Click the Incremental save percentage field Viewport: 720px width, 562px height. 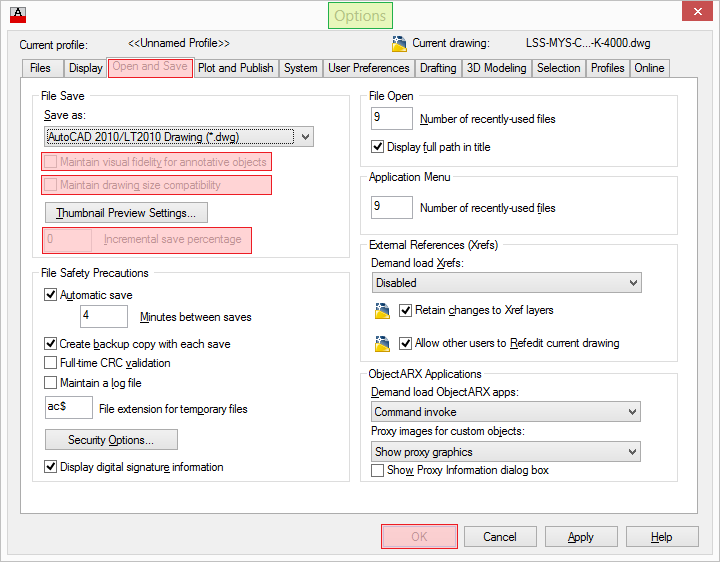pyautogui.click(x=68, y=240)
